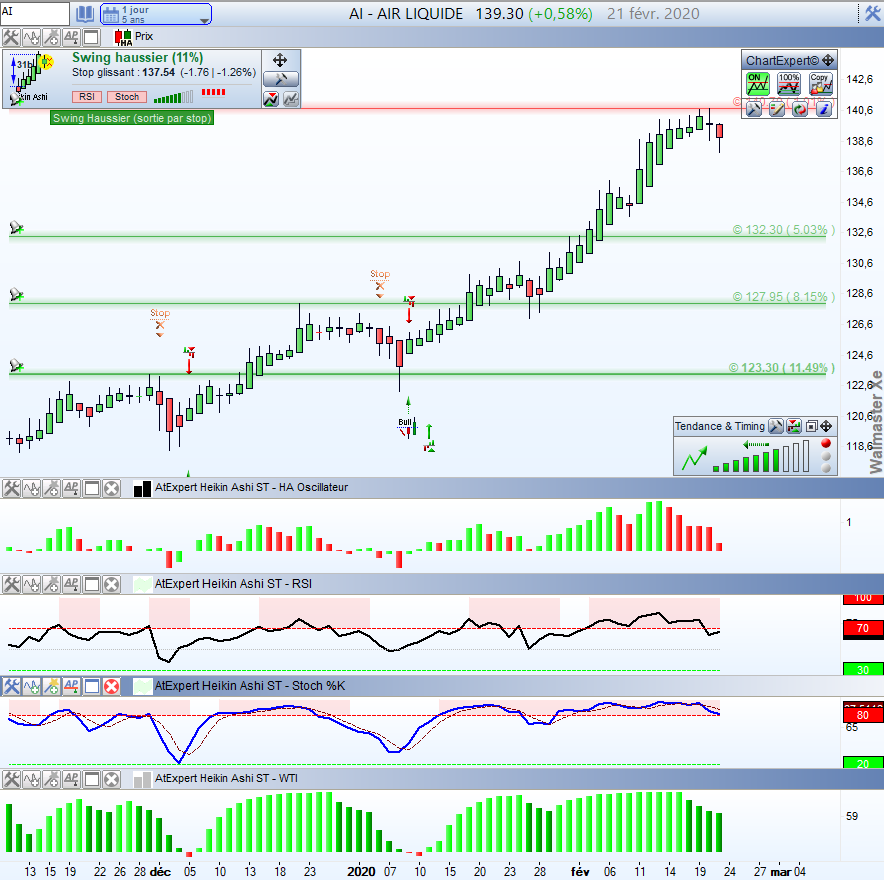This screenshot has height=880, width=884.
Task: Open ChartExpert hammer settings
Action: click(x=754, y=109)
